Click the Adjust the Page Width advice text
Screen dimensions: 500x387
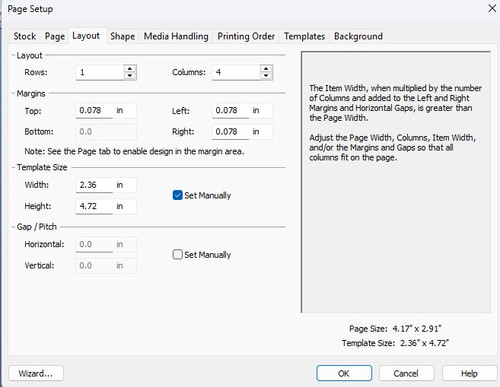point(392,148)
